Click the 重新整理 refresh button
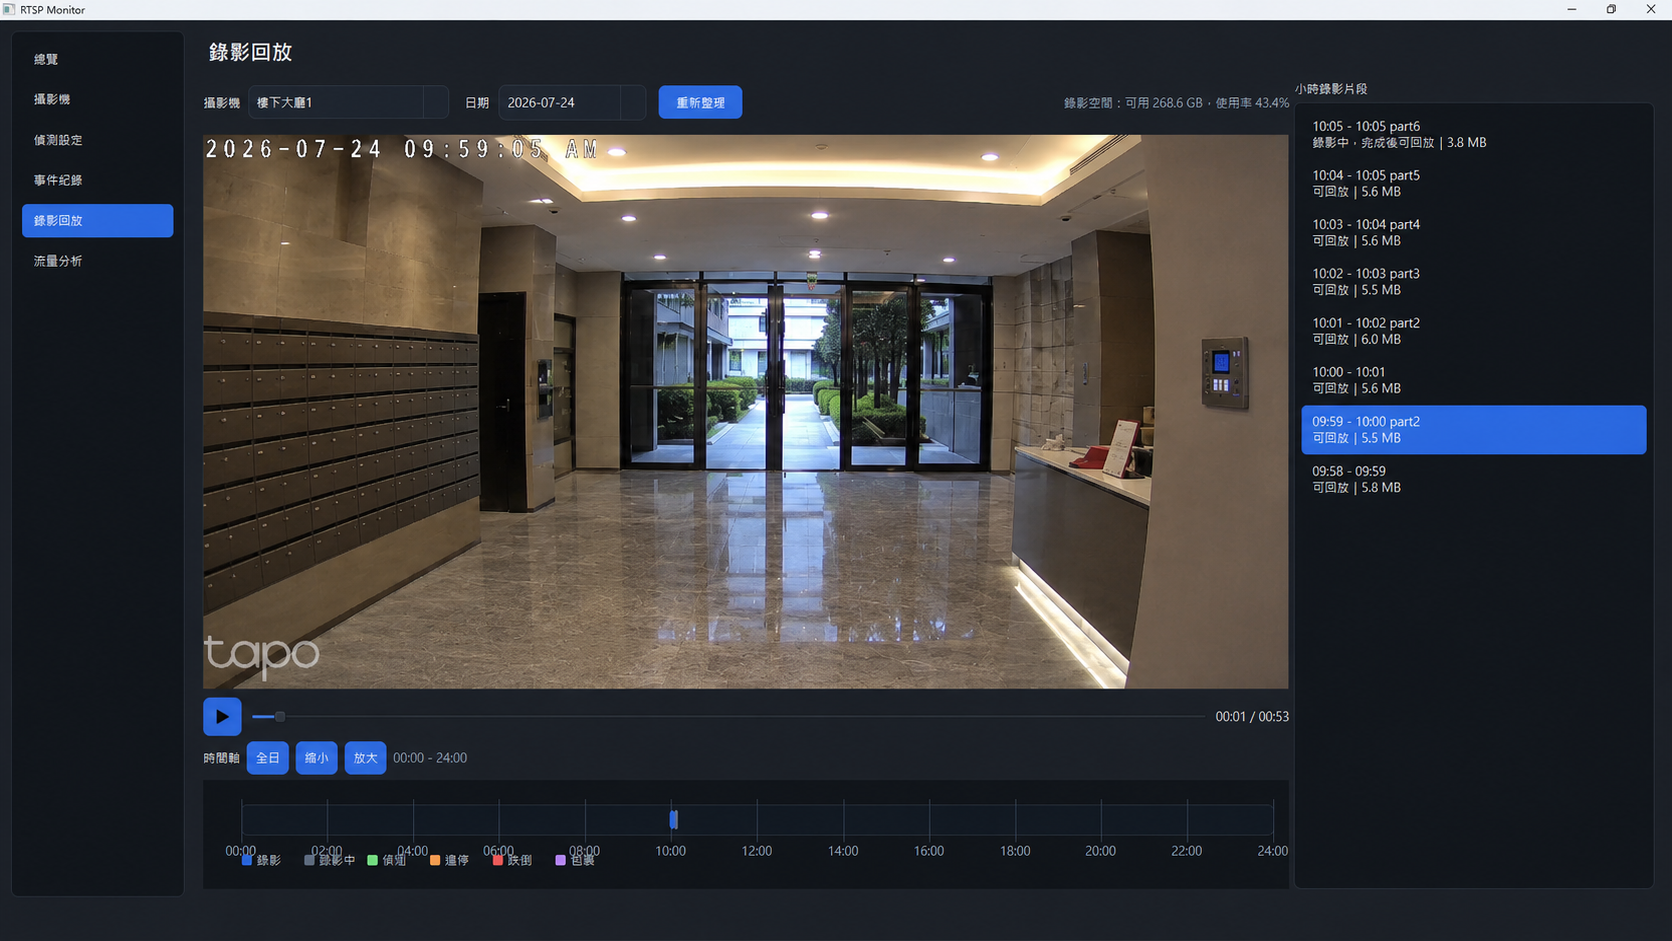1672x941 pixels. coord(700,102)
